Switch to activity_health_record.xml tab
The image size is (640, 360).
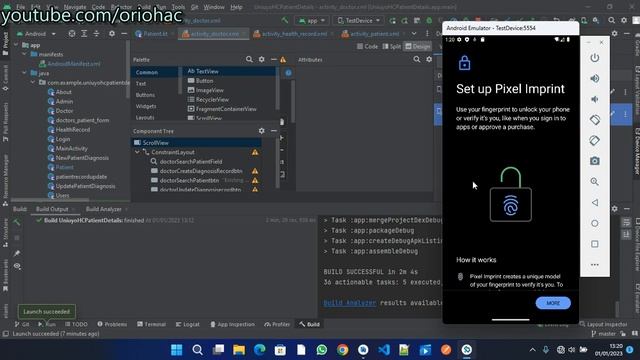tap(291, 34)
